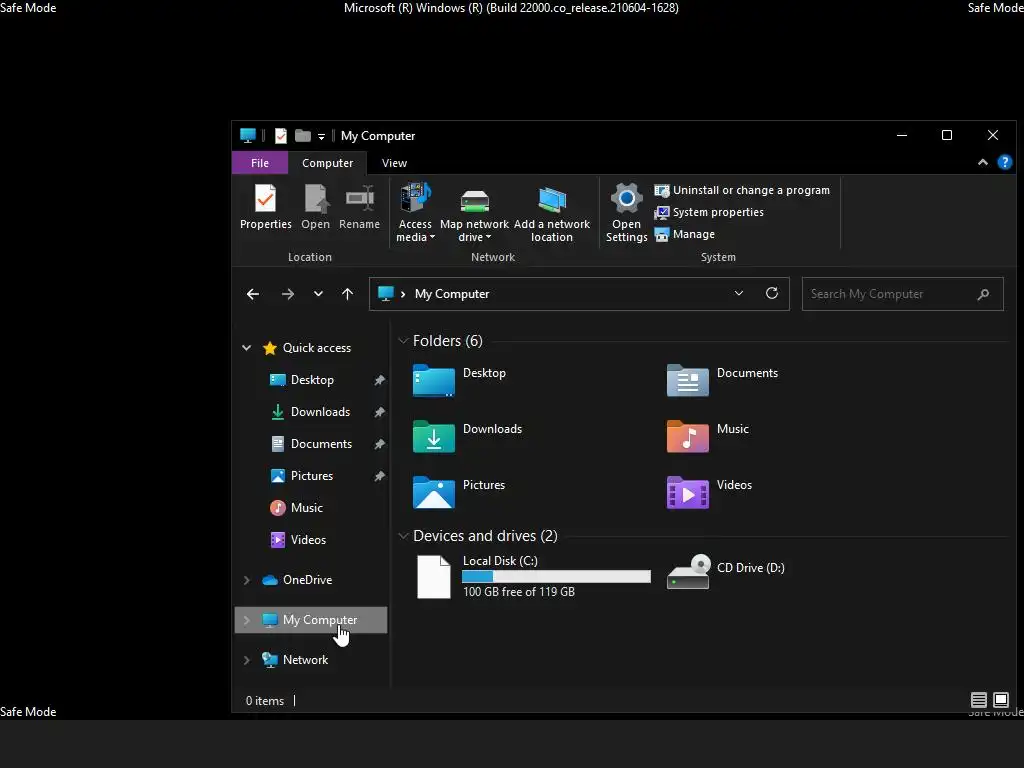Screen dimensions: 1024x768
Task: Click Add a network location icon
Action: click(x=552, y=213)
